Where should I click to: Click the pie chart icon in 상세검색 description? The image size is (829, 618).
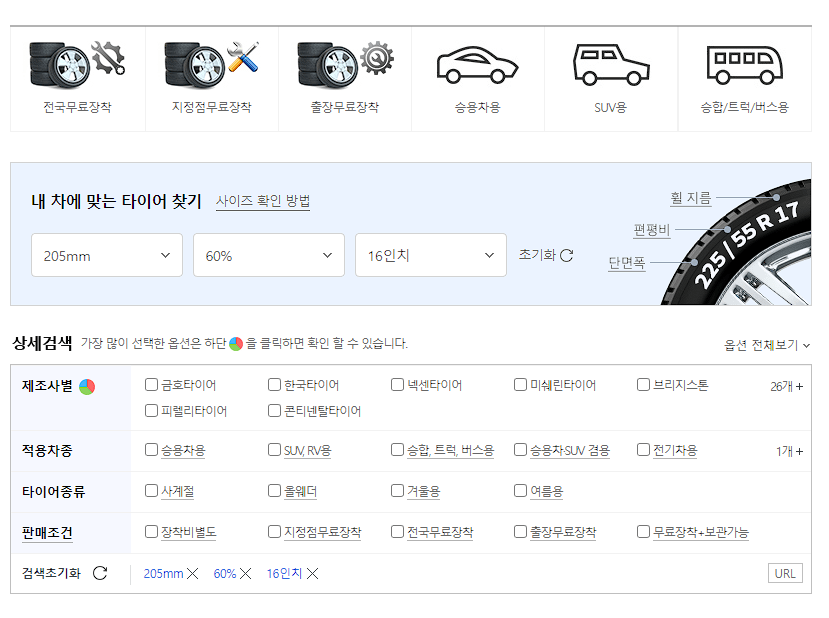pyautogui.click(x=236, y=344)
